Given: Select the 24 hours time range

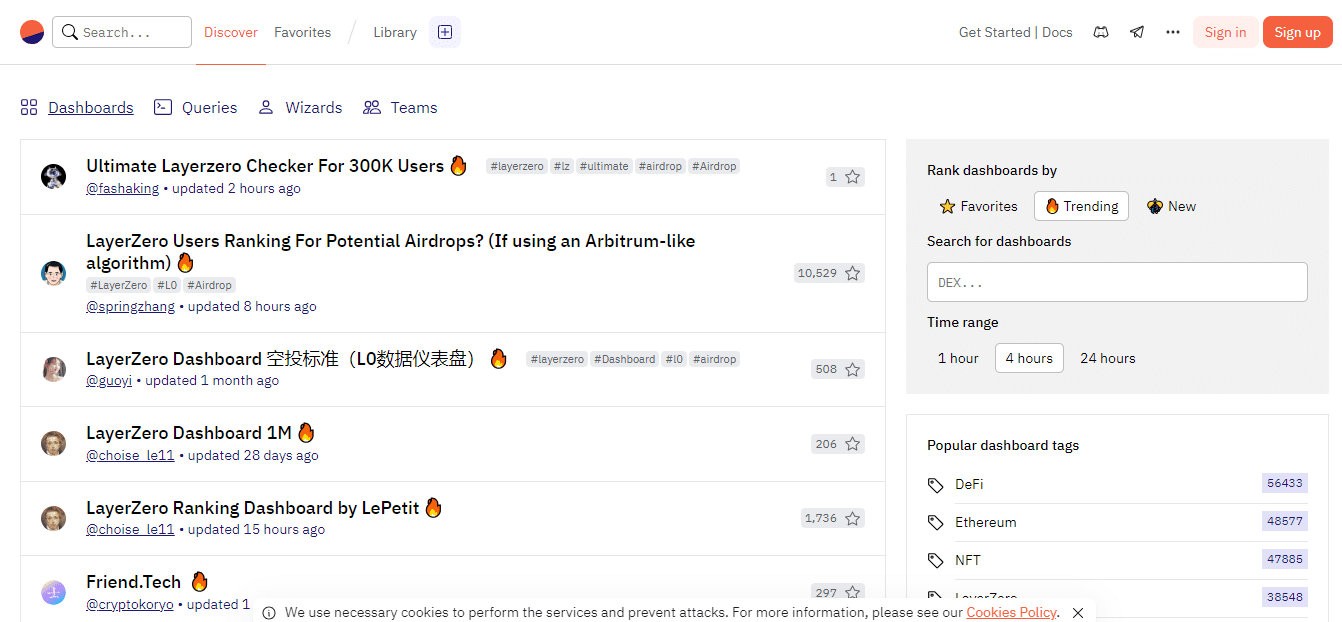Looking at the screenshot, I should (1107, 357).
